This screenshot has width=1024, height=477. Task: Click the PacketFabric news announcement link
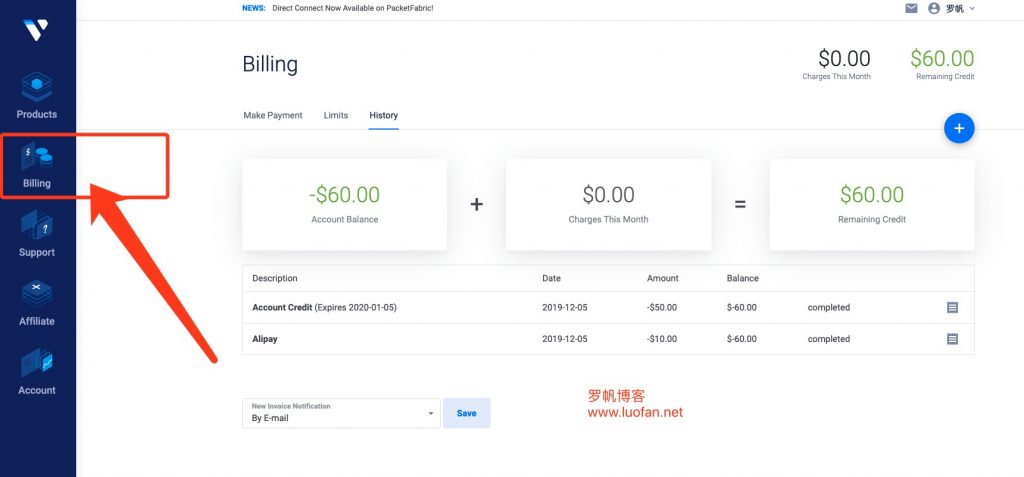coord(352,8)
